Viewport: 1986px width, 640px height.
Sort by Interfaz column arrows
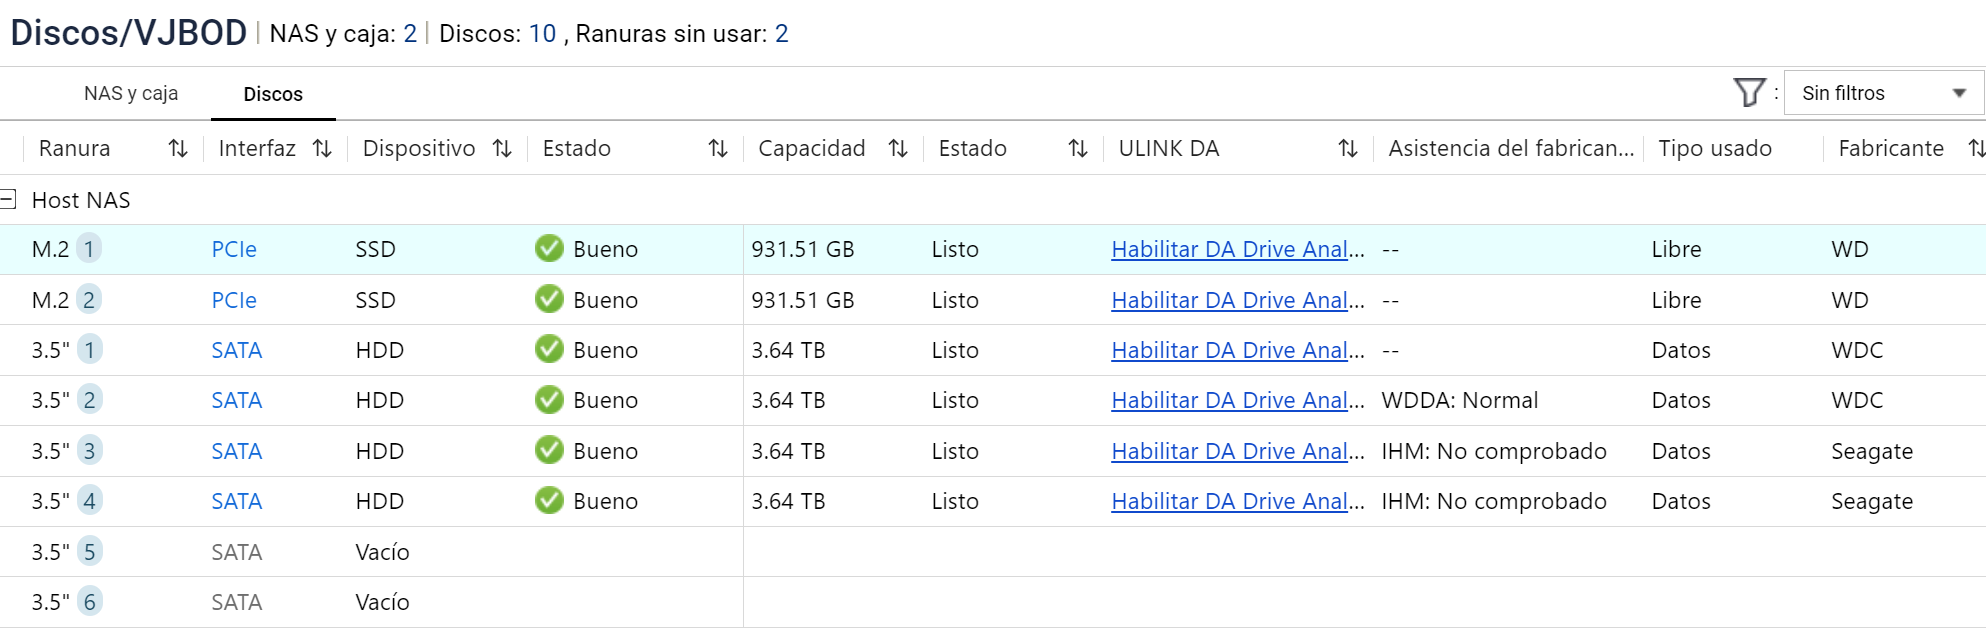click(322, 149)
